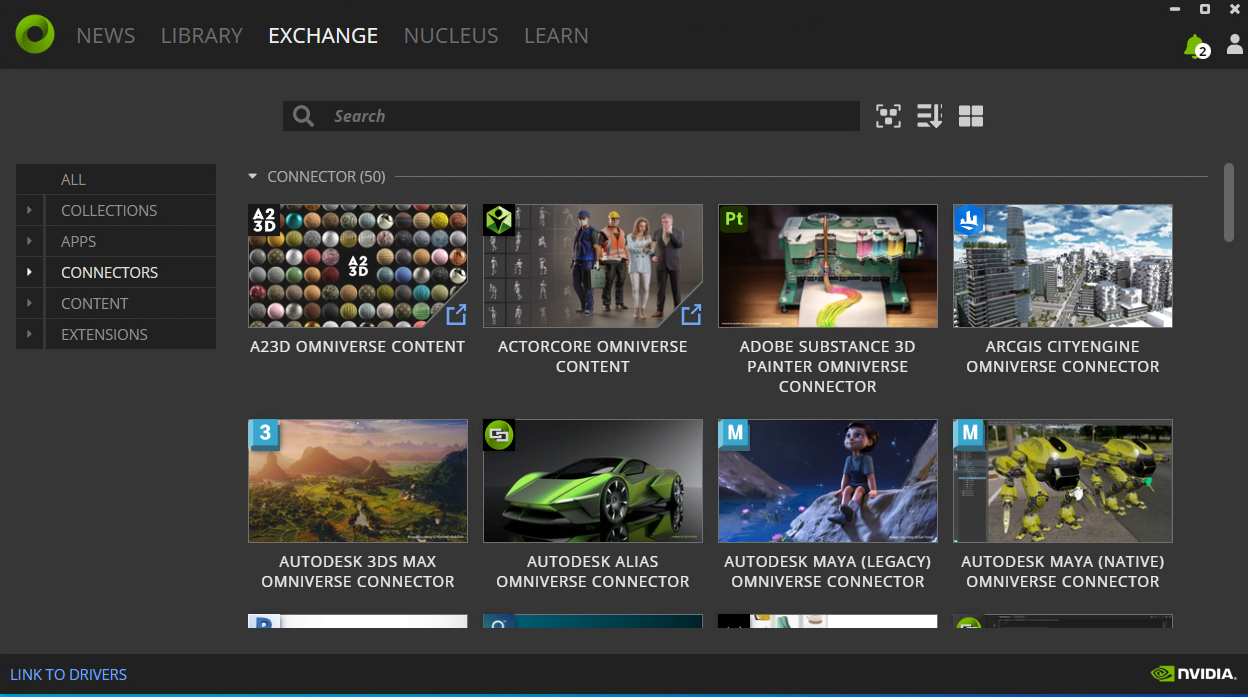Click the Omniverse launcher logo icon
The width and height of the screenshot is (1248, 697).
click(x=35, y=34)
